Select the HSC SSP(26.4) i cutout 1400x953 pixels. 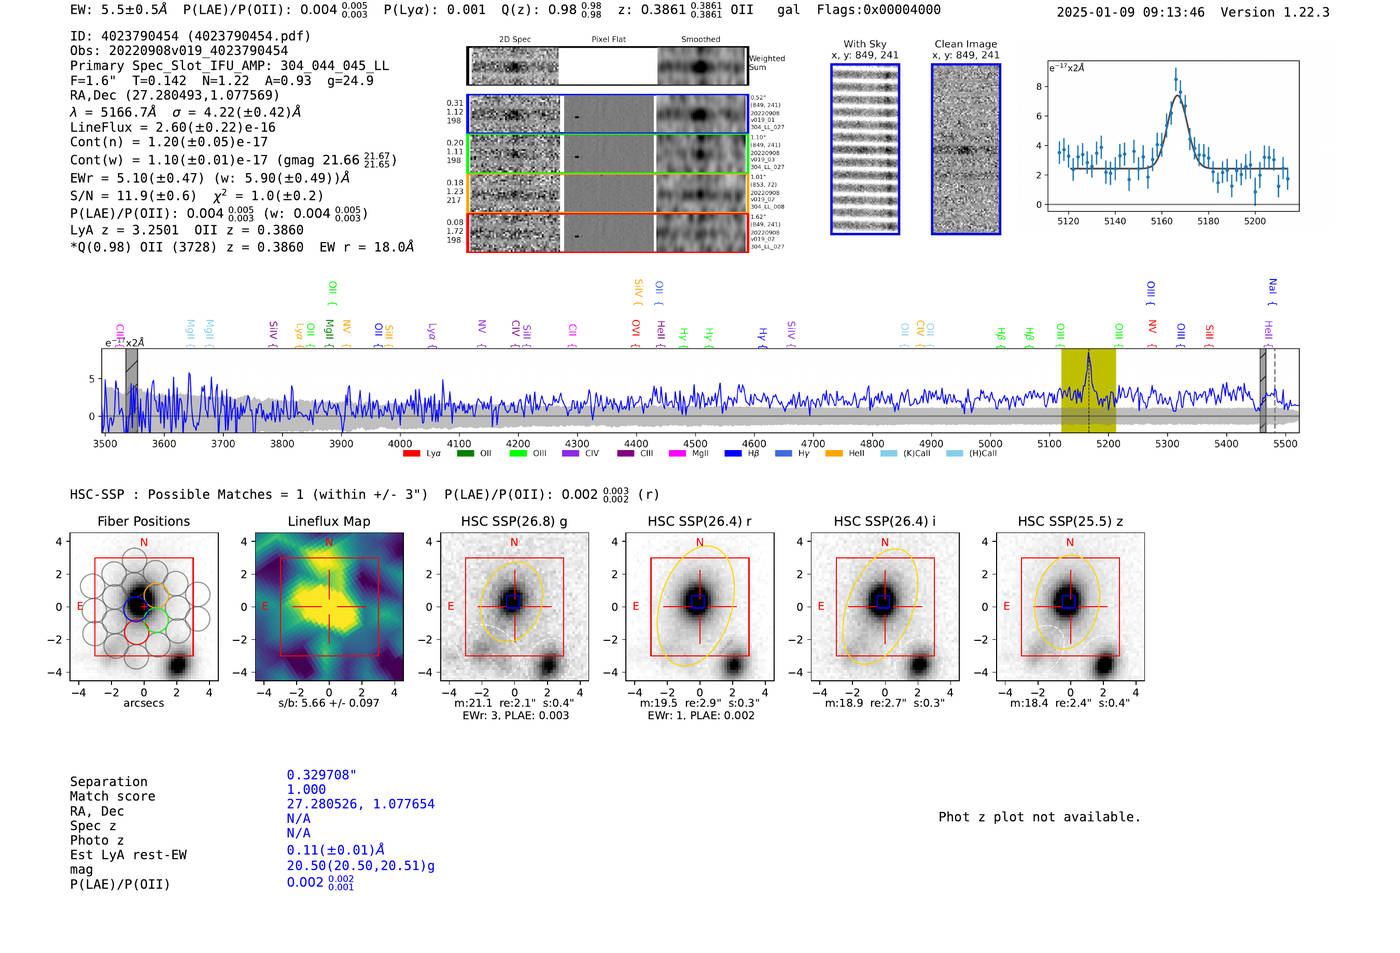point(884,608)
